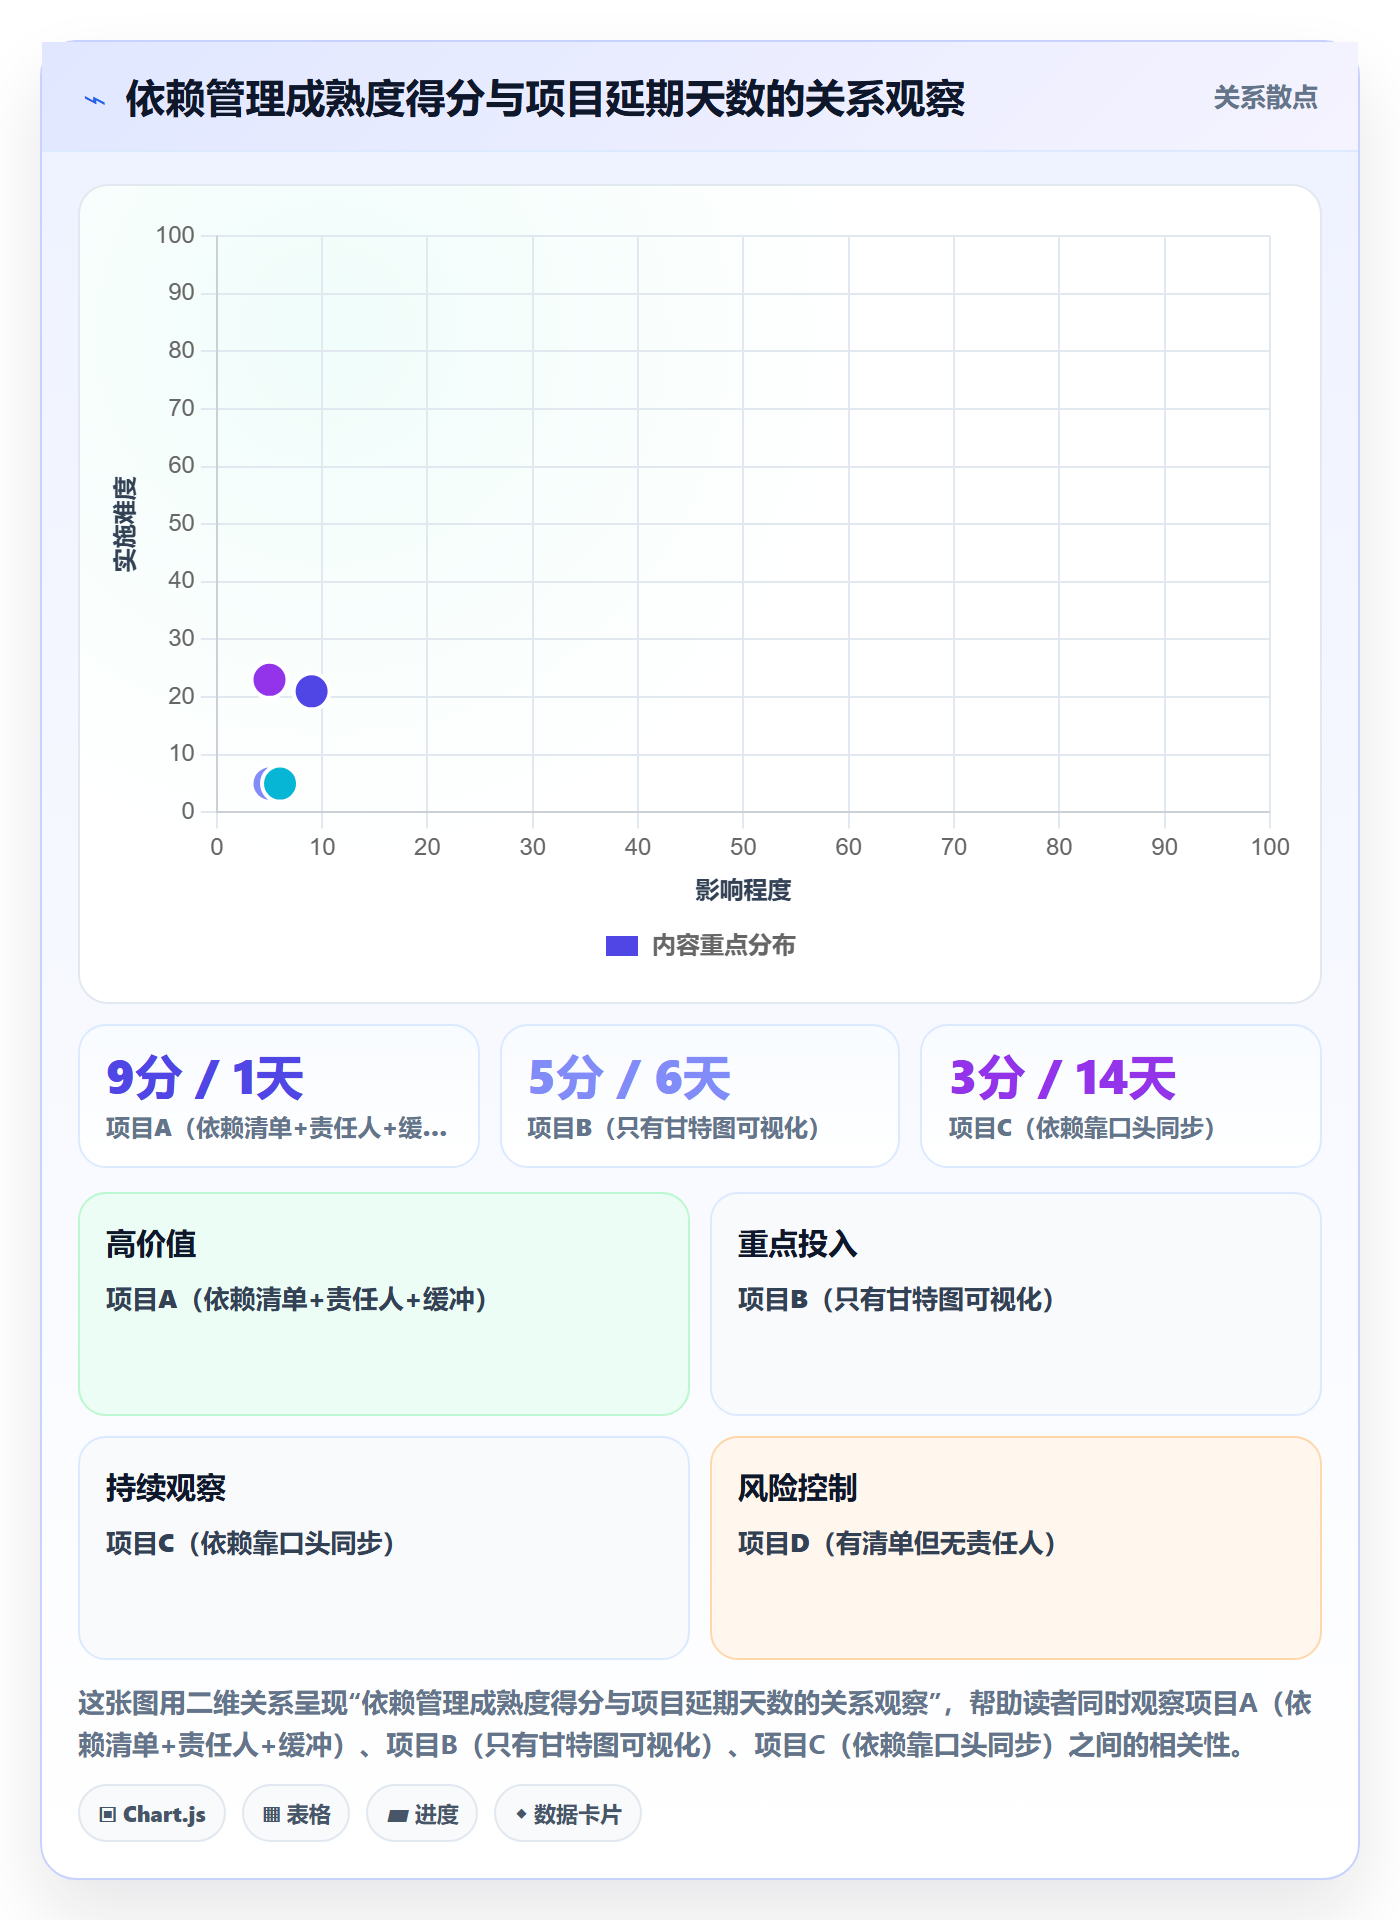
Task: Click the purple scatter point near 23
Action: pyautogui.click(x=269, y=680)
